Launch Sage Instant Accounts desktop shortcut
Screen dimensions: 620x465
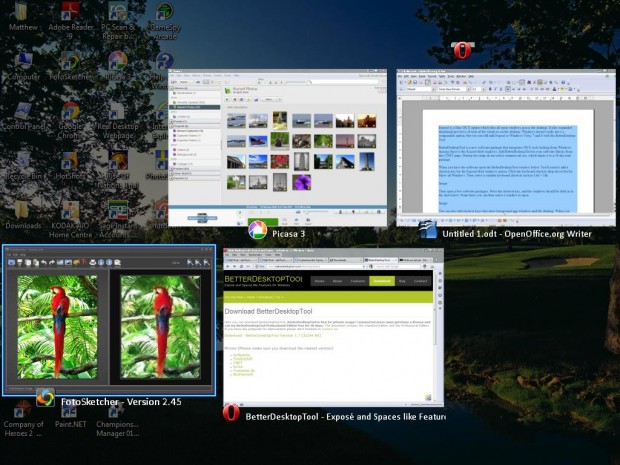pyautogui.click(x=117, y=220)
